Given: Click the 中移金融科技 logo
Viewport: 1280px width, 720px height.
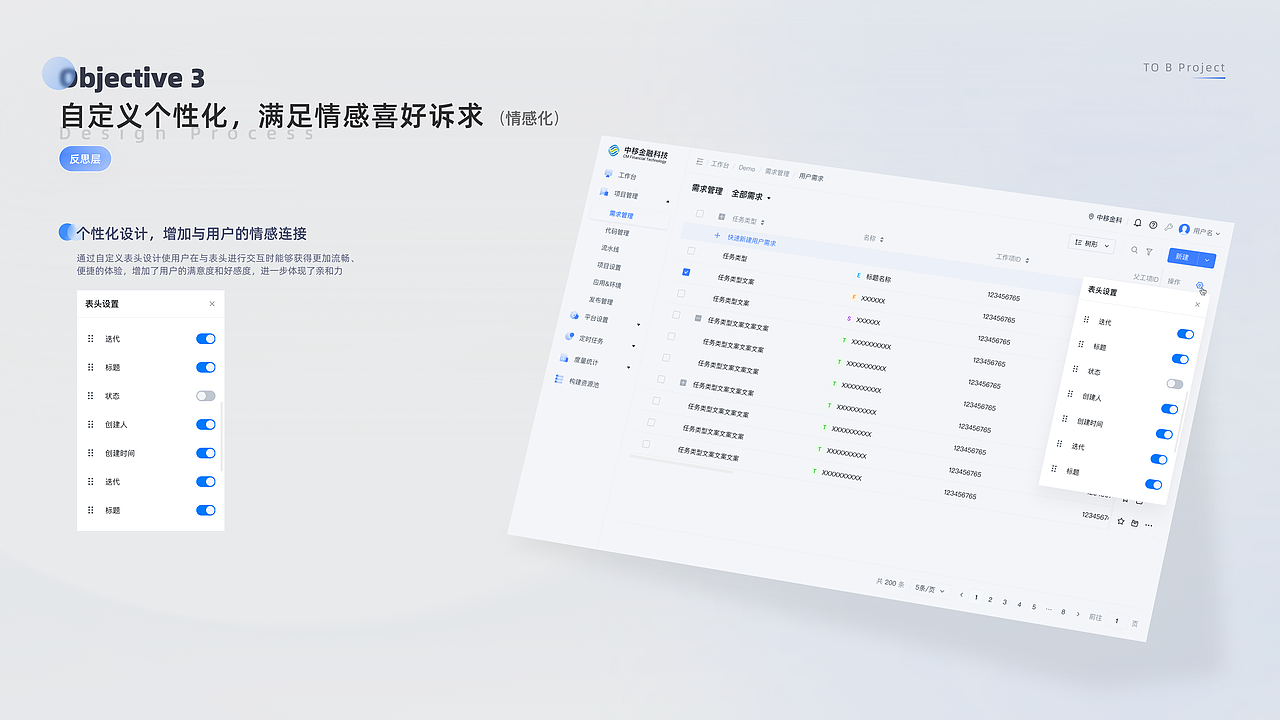Looking at the screenshot, I should [x=638, y=153].
